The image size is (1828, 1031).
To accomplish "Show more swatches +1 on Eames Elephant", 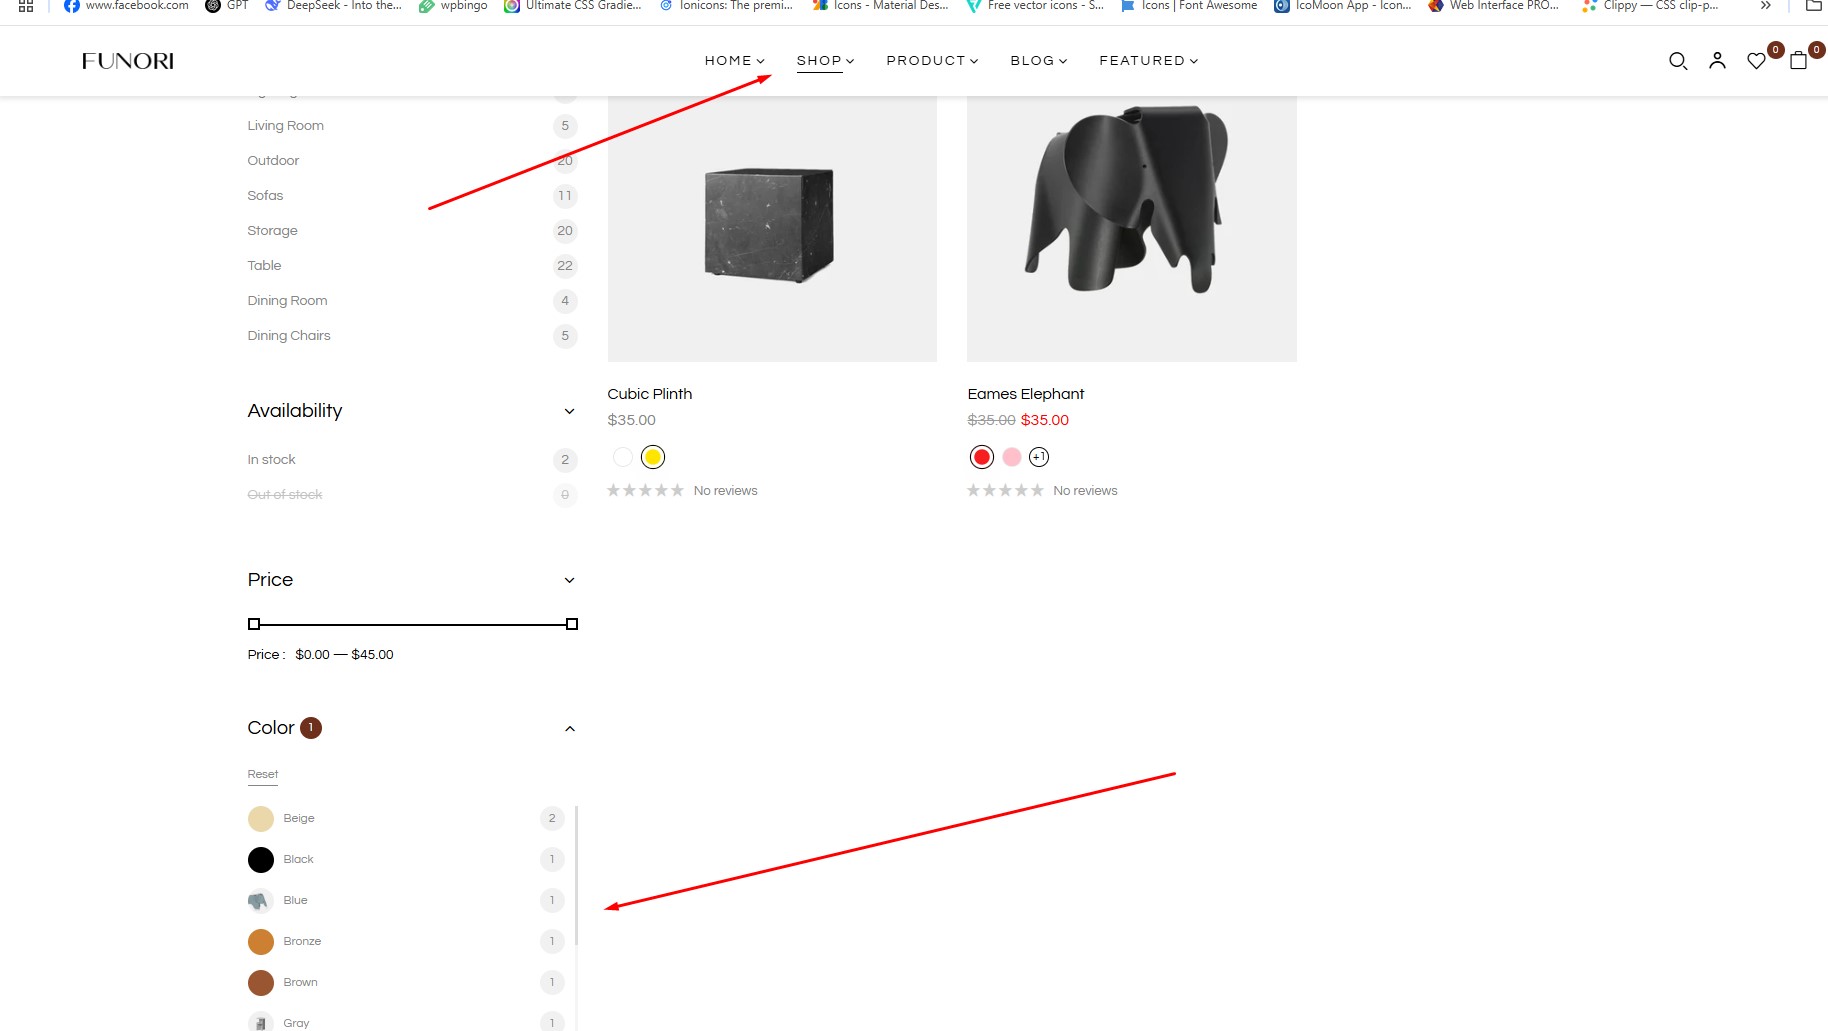I will (x=1039, y=457).
